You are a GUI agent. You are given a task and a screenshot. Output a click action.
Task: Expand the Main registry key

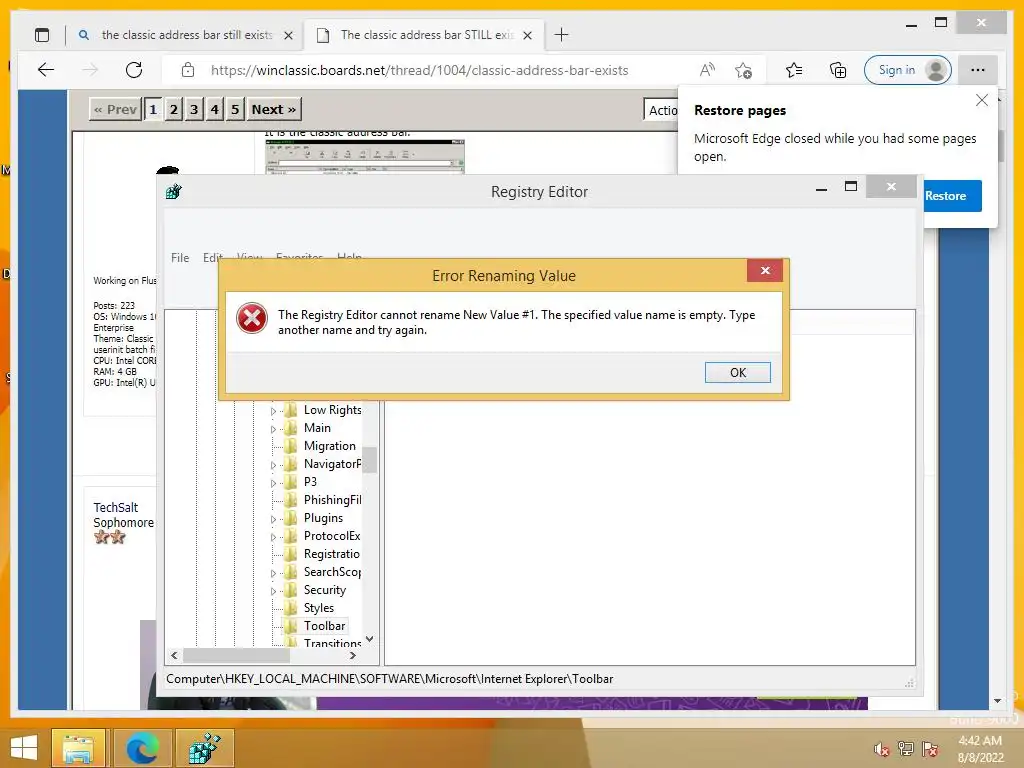pos(274,429)
